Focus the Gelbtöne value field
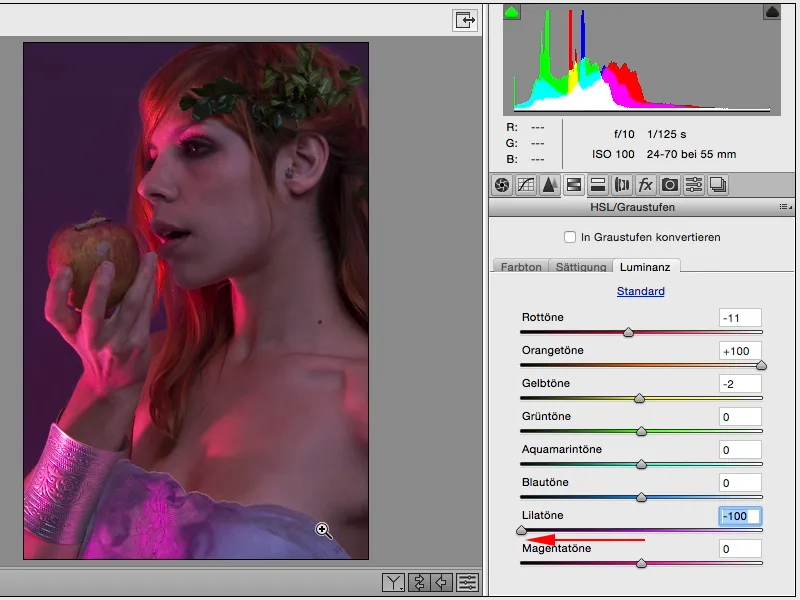 (x=740, y=384)
